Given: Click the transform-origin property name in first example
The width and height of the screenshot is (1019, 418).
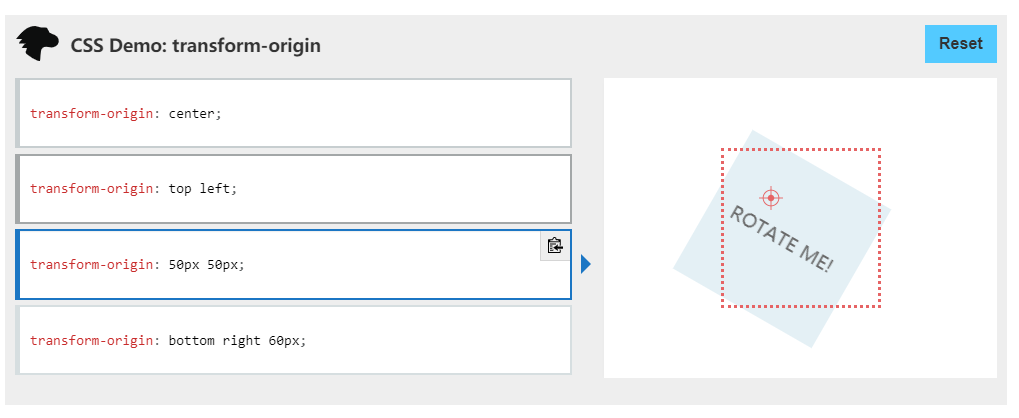Looking at the screenshot, I should 91,114.
